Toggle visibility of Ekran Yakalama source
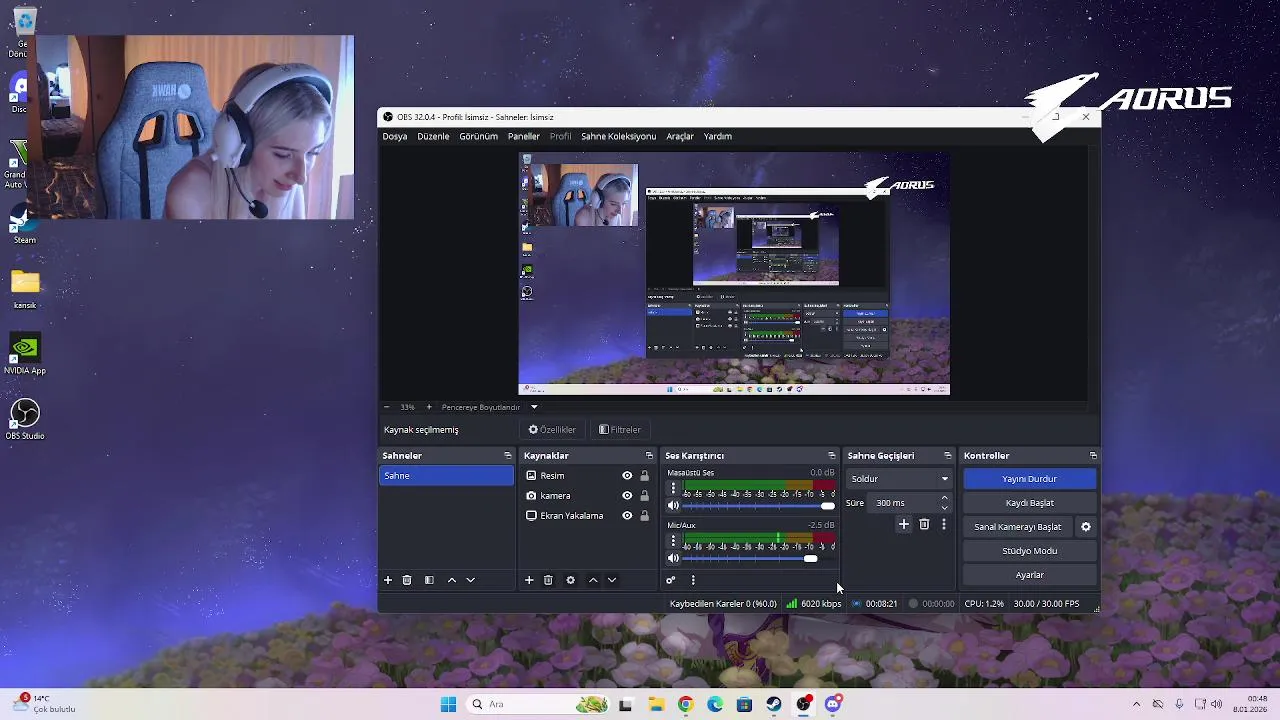This screenshot has width=1280, height=720. (627, 516)
